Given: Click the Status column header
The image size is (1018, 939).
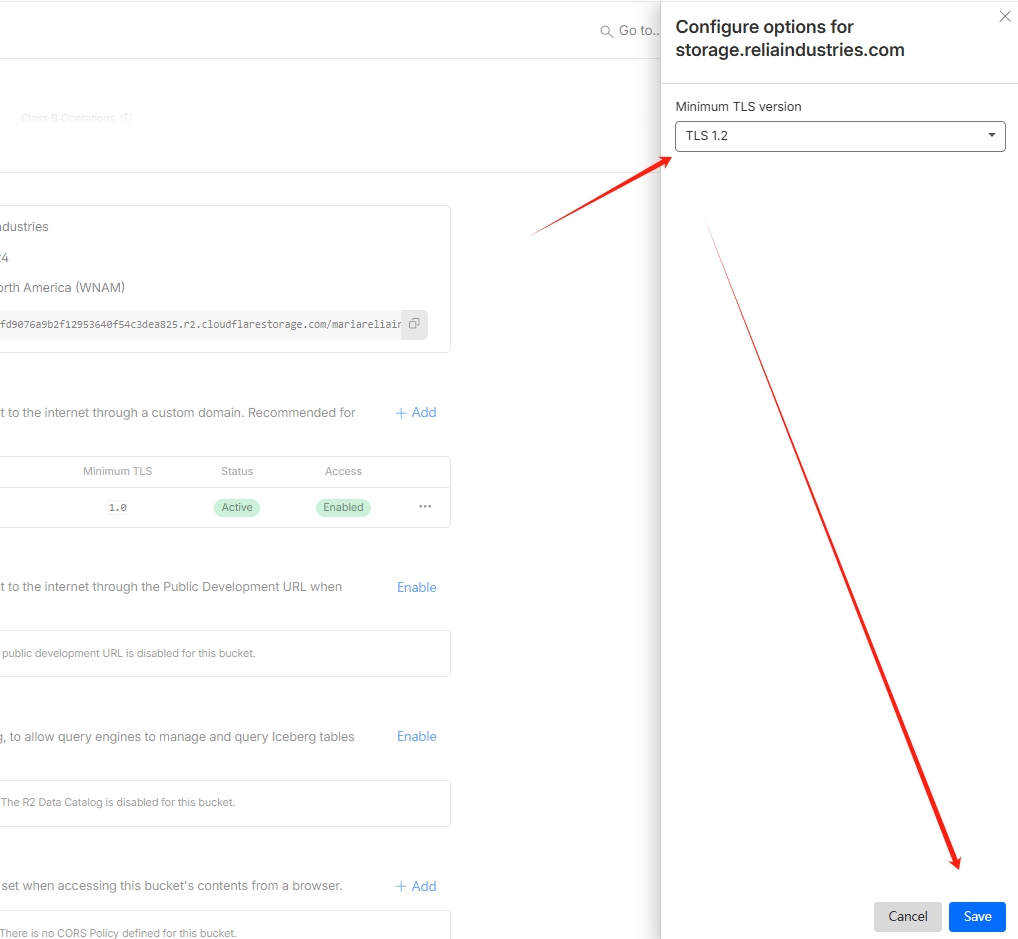Looking at the screenshot, I should [x=237, y=472].
